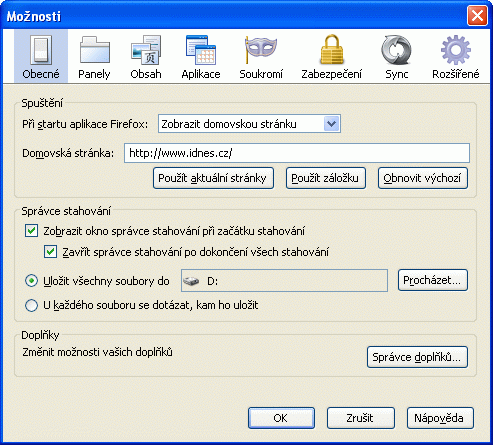Click the Při startu aplikace Firefox label
The height and width of the screenshot is (445, 493).
[85, 124]
